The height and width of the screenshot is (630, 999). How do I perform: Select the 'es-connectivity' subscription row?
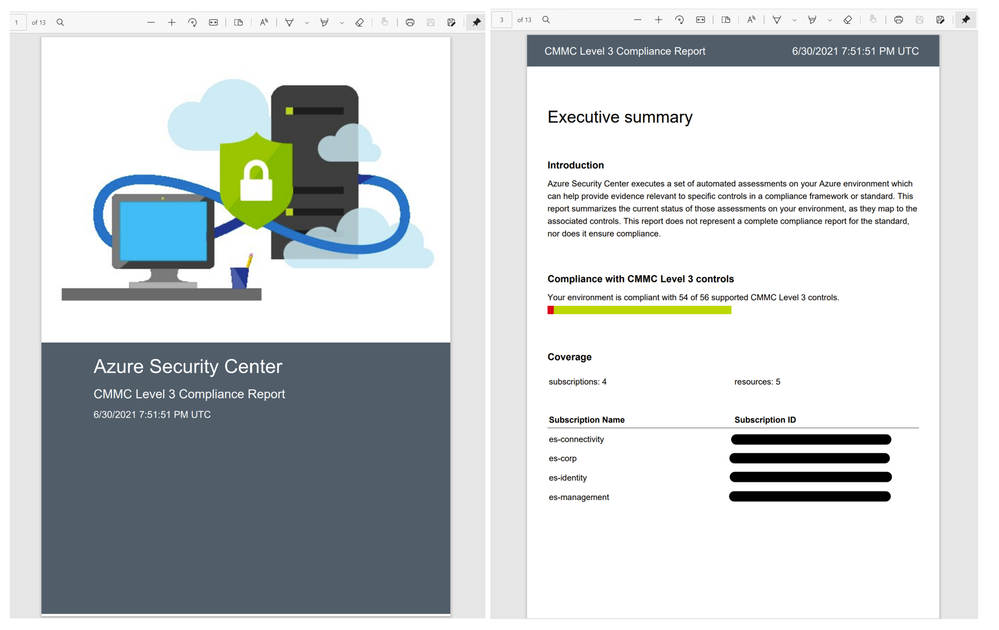pyautogui.click(x=733, y=440)
